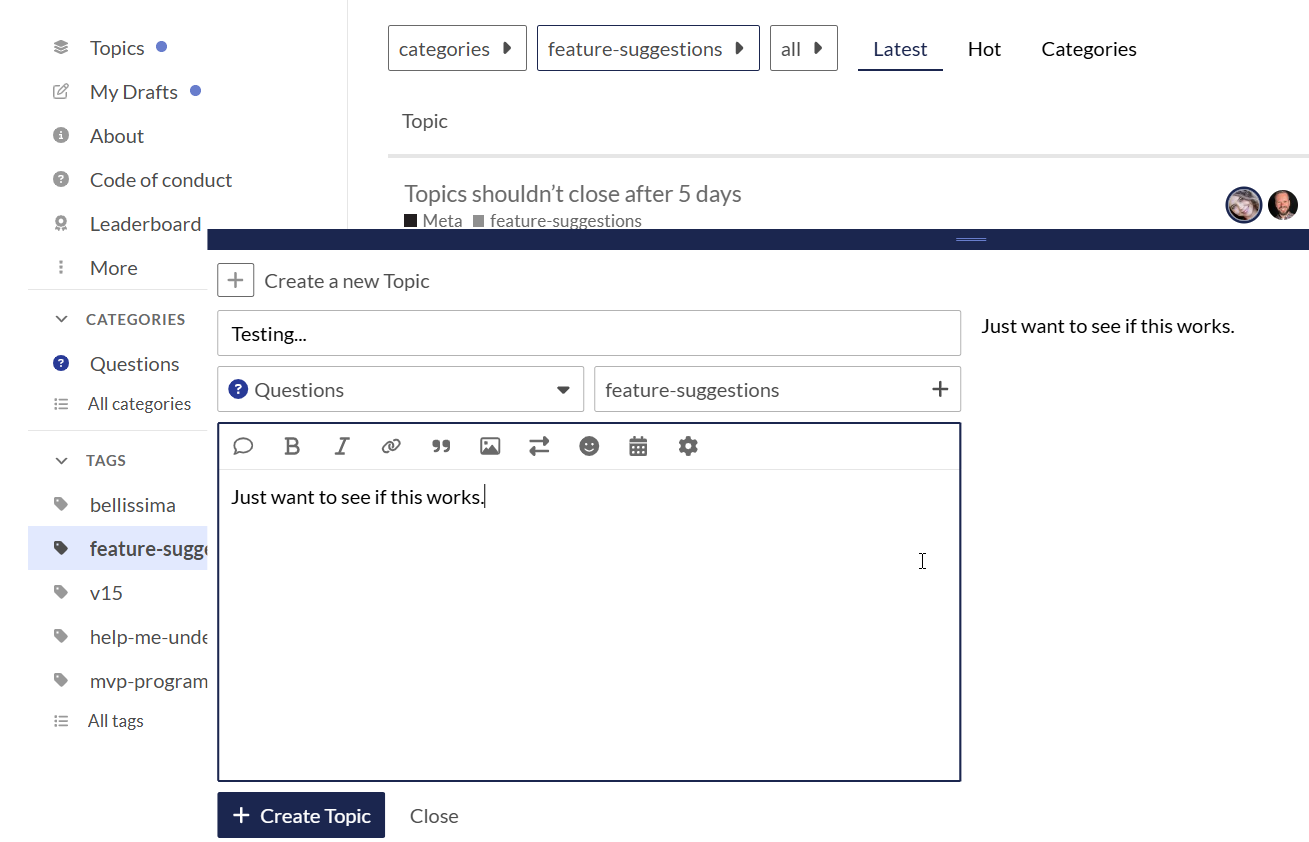Click the Questions category badge icon in sidebar
The width and height of the screenshot is (1309, 842).
[61, 363]
